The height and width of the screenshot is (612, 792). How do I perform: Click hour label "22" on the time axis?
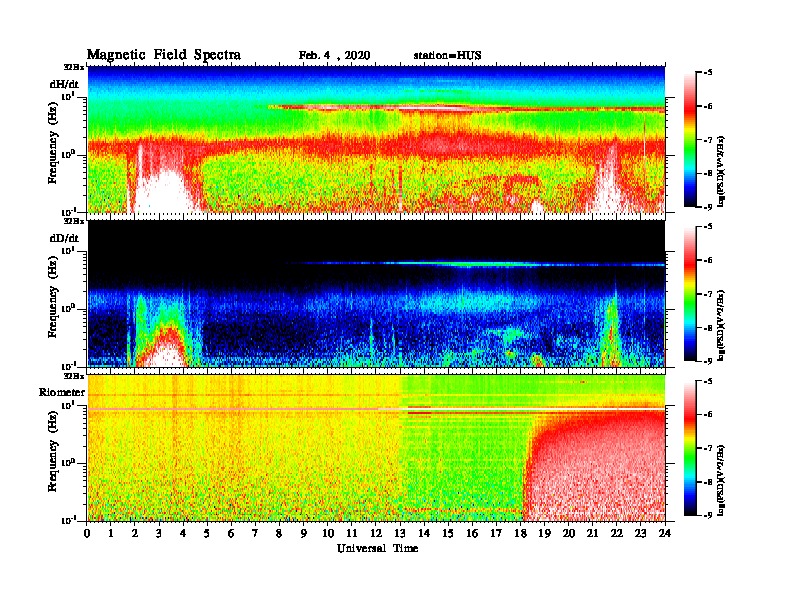pyautogui.click(x=616, y=534)
